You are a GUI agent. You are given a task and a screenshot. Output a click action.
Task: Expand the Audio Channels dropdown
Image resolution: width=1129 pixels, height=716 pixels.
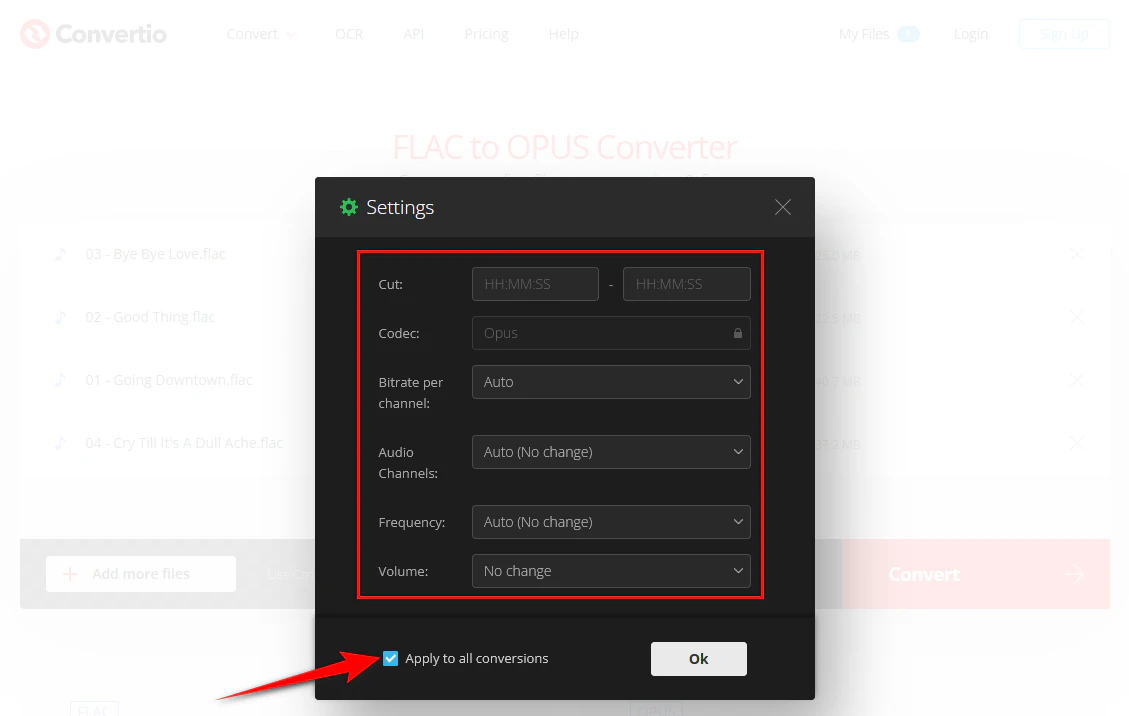(610, 452)
